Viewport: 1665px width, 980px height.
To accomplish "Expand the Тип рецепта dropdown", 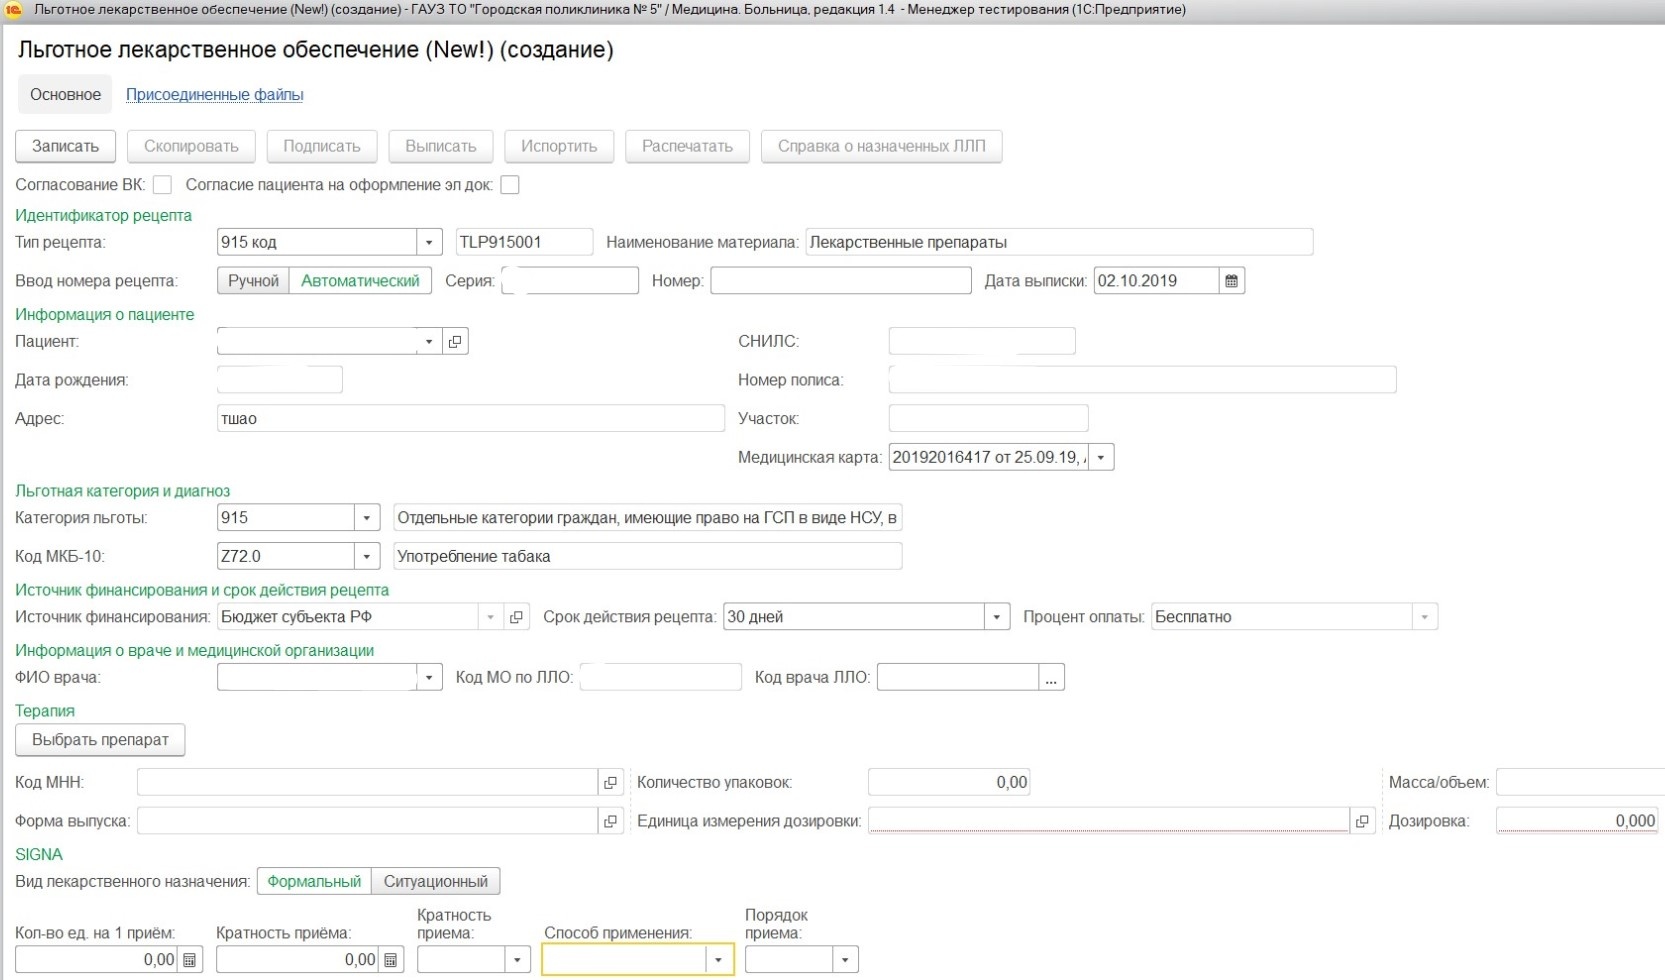I will [x=429, y=242].
